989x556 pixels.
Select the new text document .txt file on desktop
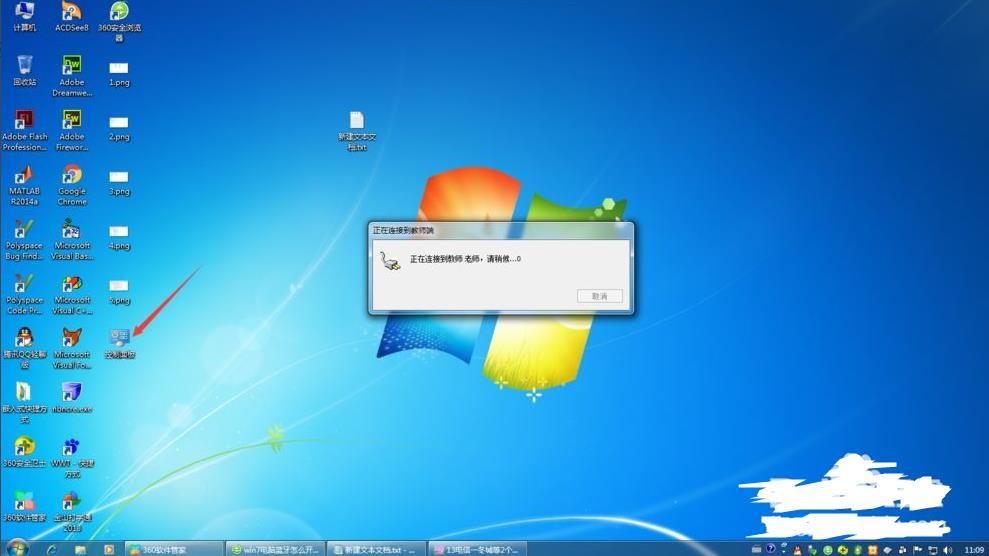click(x=356, y=131)
